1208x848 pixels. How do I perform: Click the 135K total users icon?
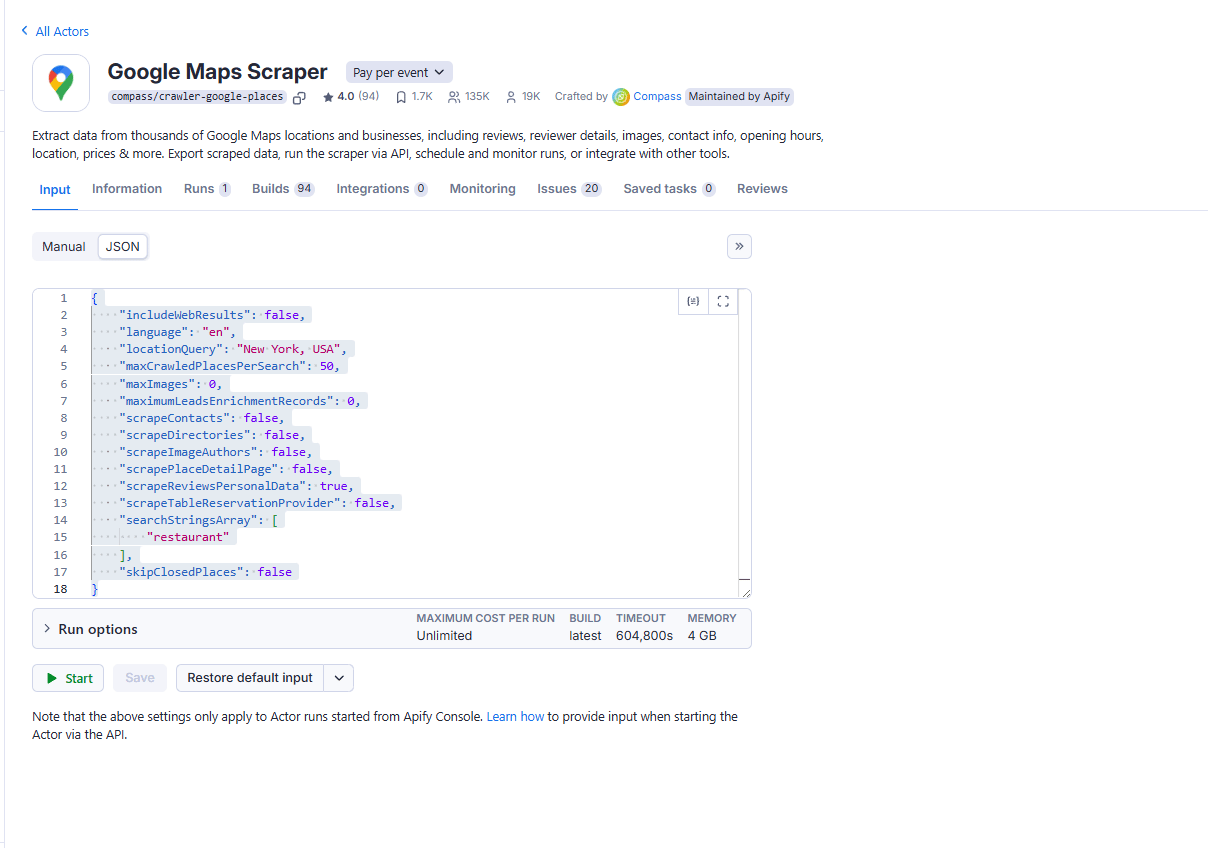pyautogui.click(x=454, y=97)
